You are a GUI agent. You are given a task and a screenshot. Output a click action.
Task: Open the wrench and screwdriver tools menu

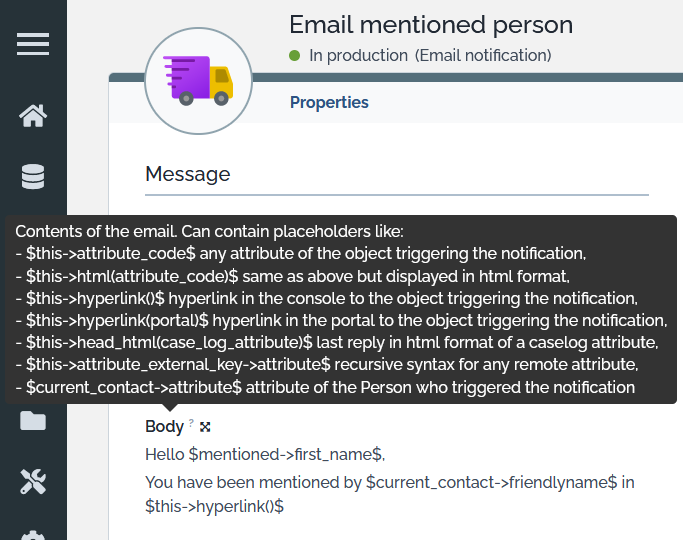click(33, 482)
